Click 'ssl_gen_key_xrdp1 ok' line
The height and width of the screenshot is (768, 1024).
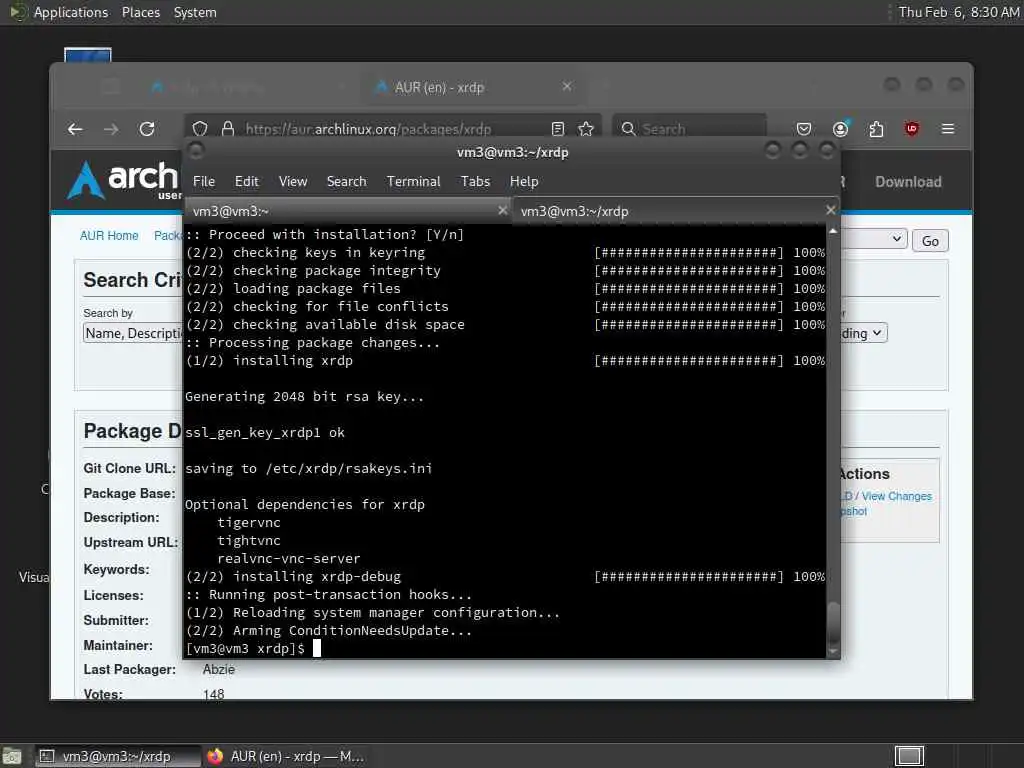[x=264, y=432]
